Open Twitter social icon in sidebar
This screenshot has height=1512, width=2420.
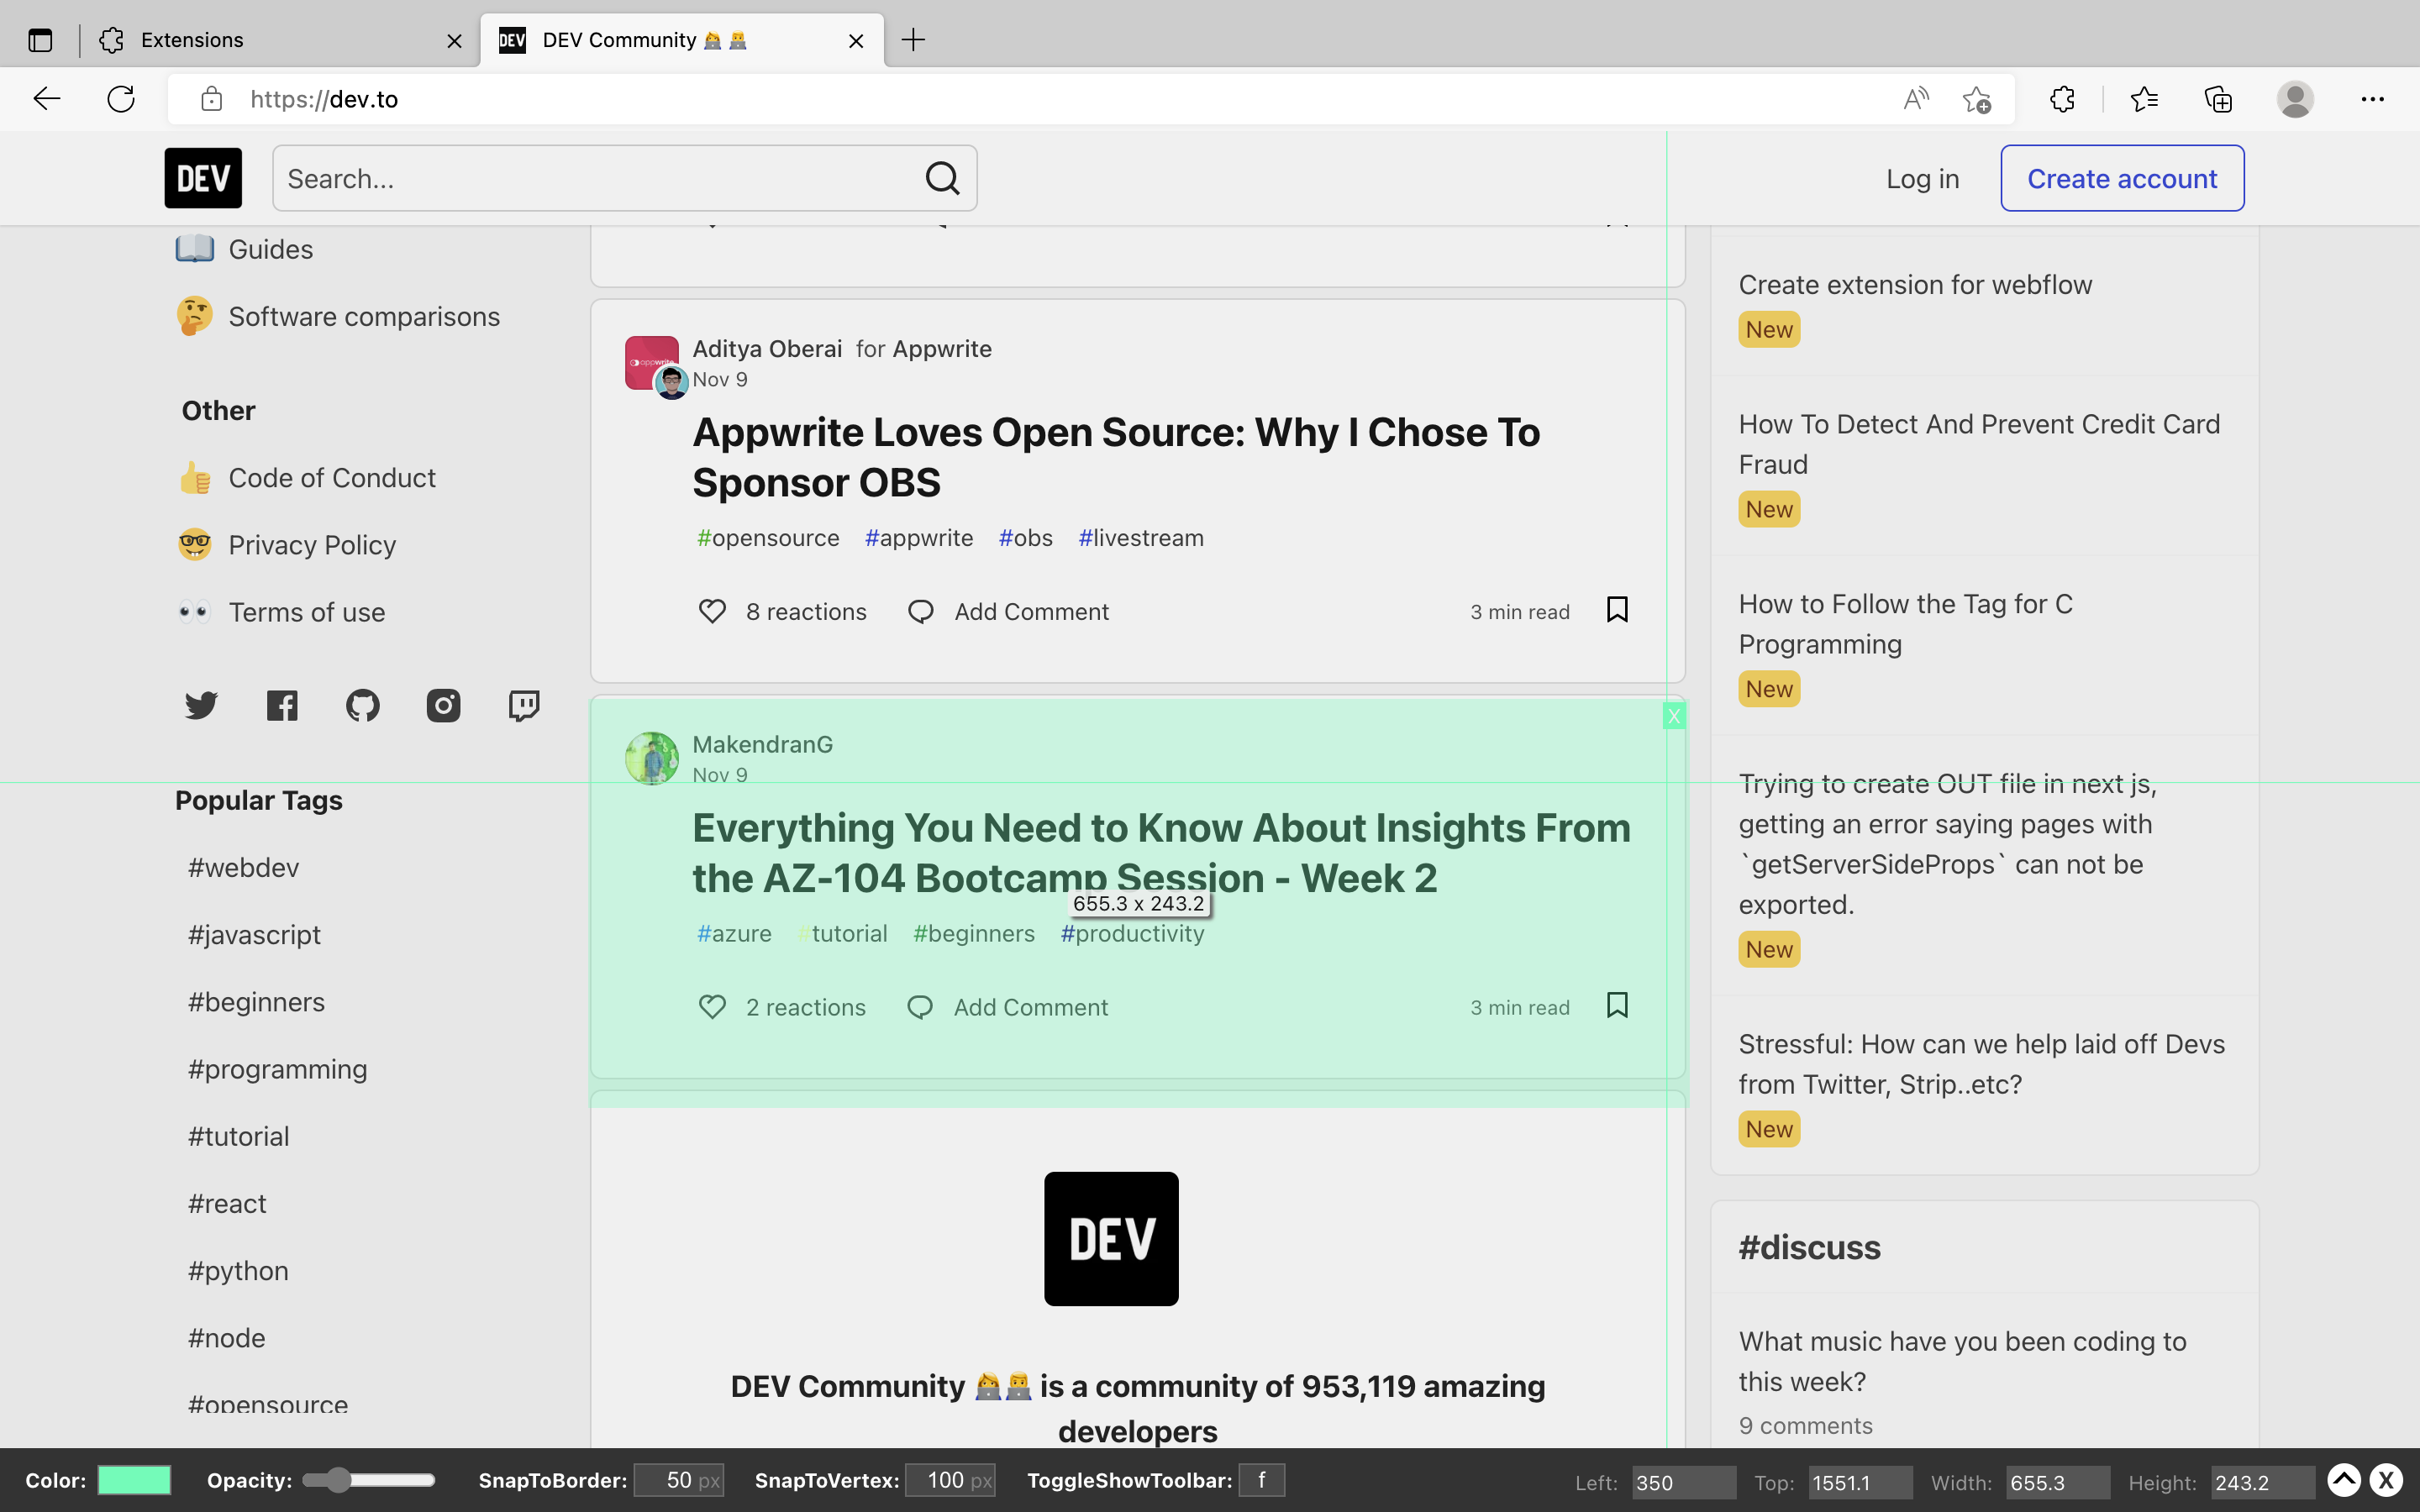pyautogui.click(x=201, y=706)
